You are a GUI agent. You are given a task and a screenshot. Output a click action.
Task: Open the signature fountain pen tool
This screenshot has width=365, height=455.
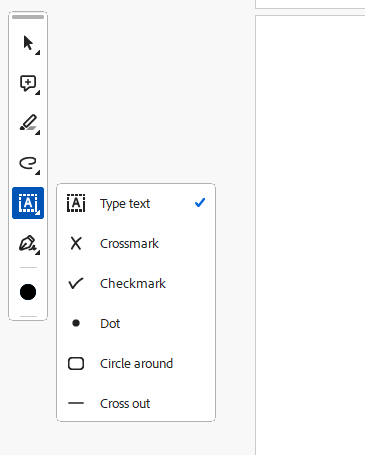coord(28,244)
